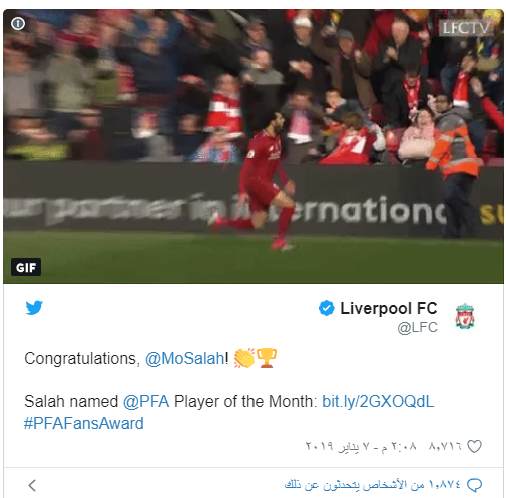Image resolution: width=506 pixels, height=498 pixels.
Task: Expand the chevron arrow at bottom left
Action: [32, 485]
